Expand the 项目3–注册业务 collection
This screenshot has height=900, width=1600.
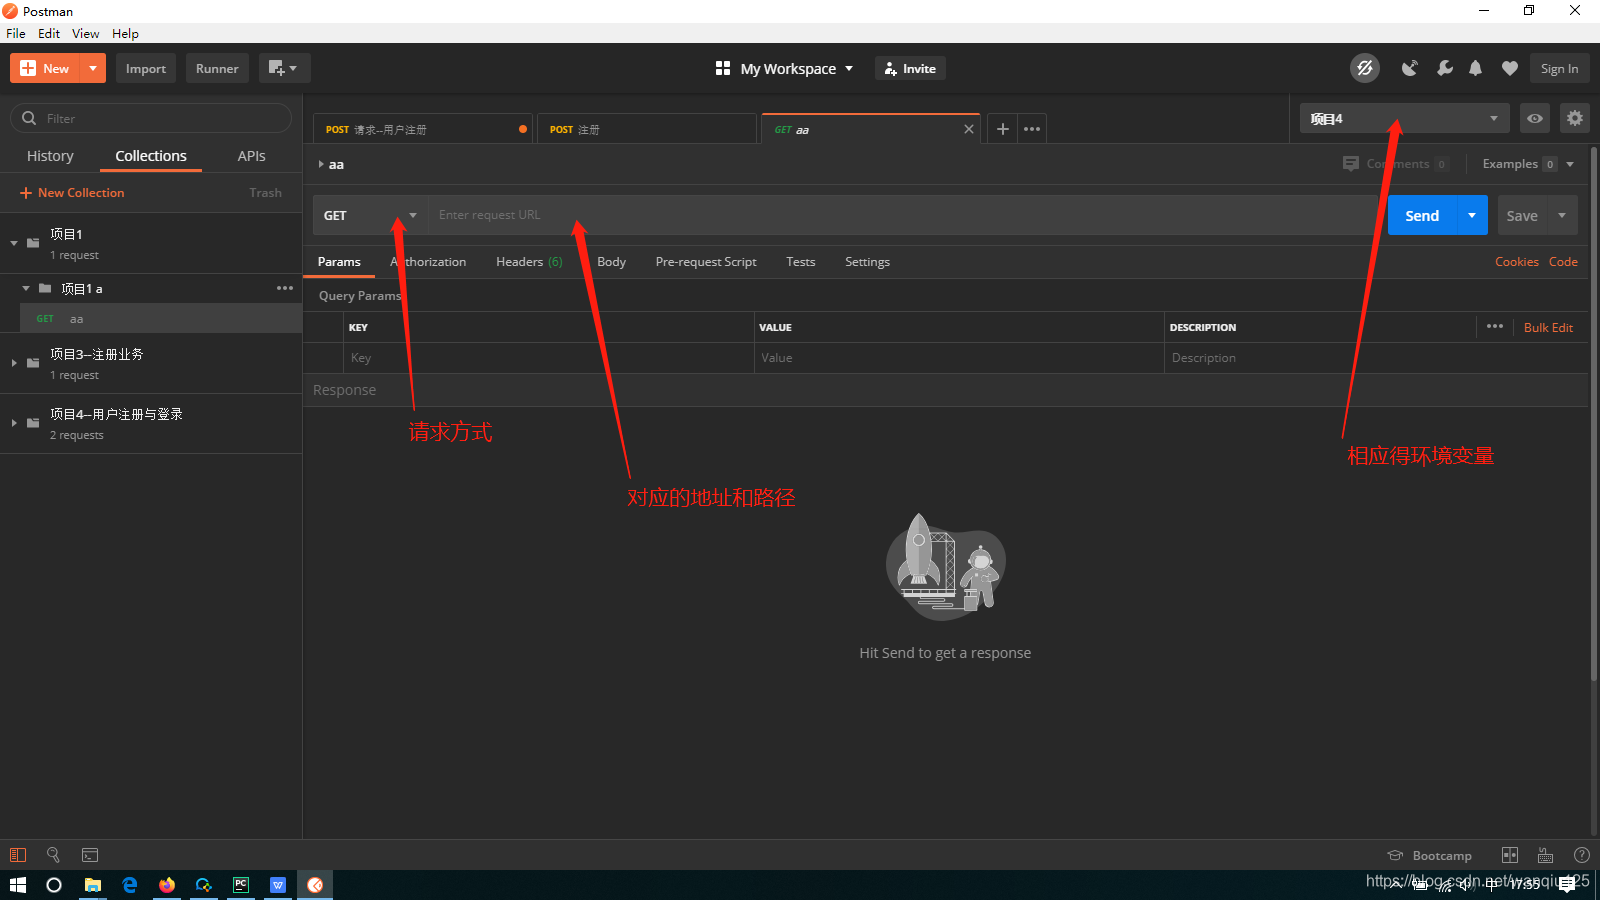[14, 363]
